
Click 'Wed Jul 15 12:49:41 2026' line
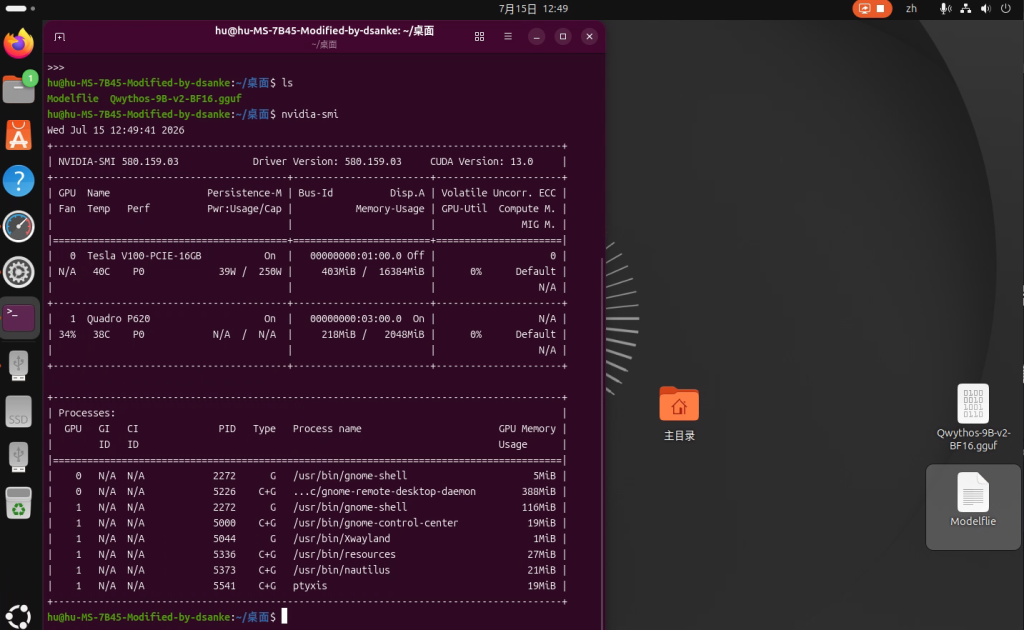tap(116, 130)
